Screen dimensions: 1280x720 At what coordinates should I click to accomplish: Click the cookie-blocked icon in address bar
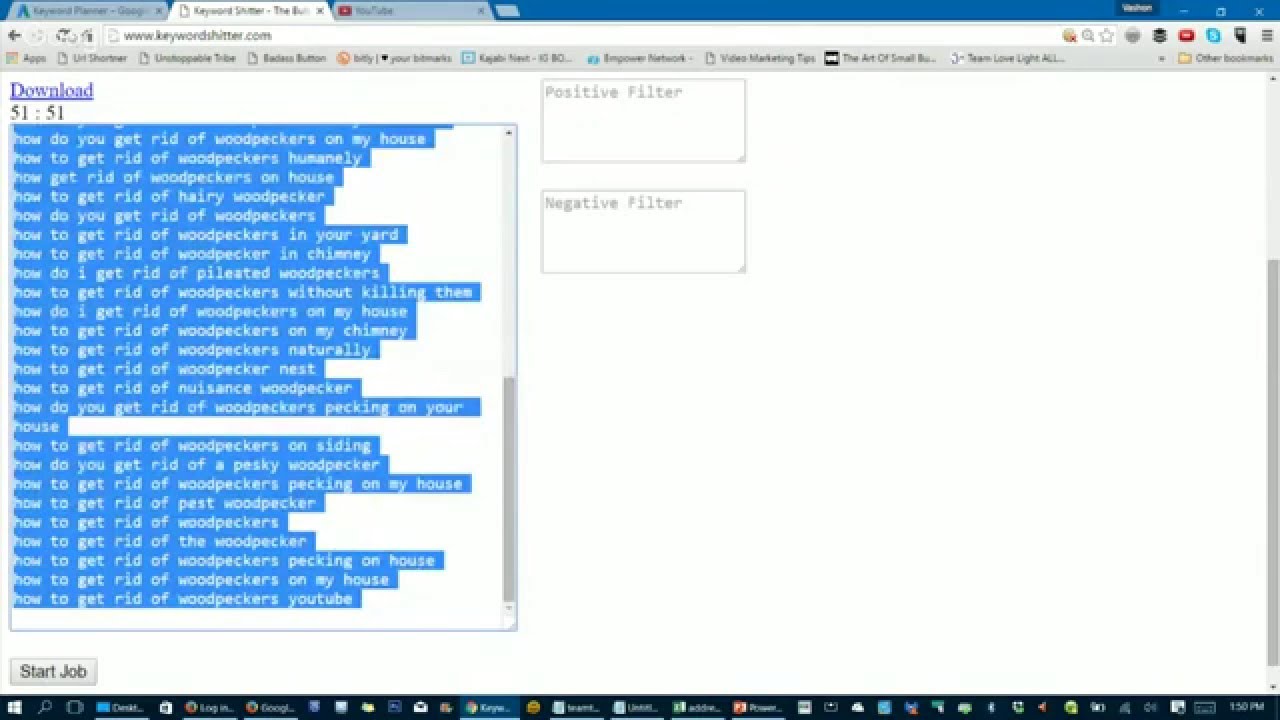[1069, 35]
